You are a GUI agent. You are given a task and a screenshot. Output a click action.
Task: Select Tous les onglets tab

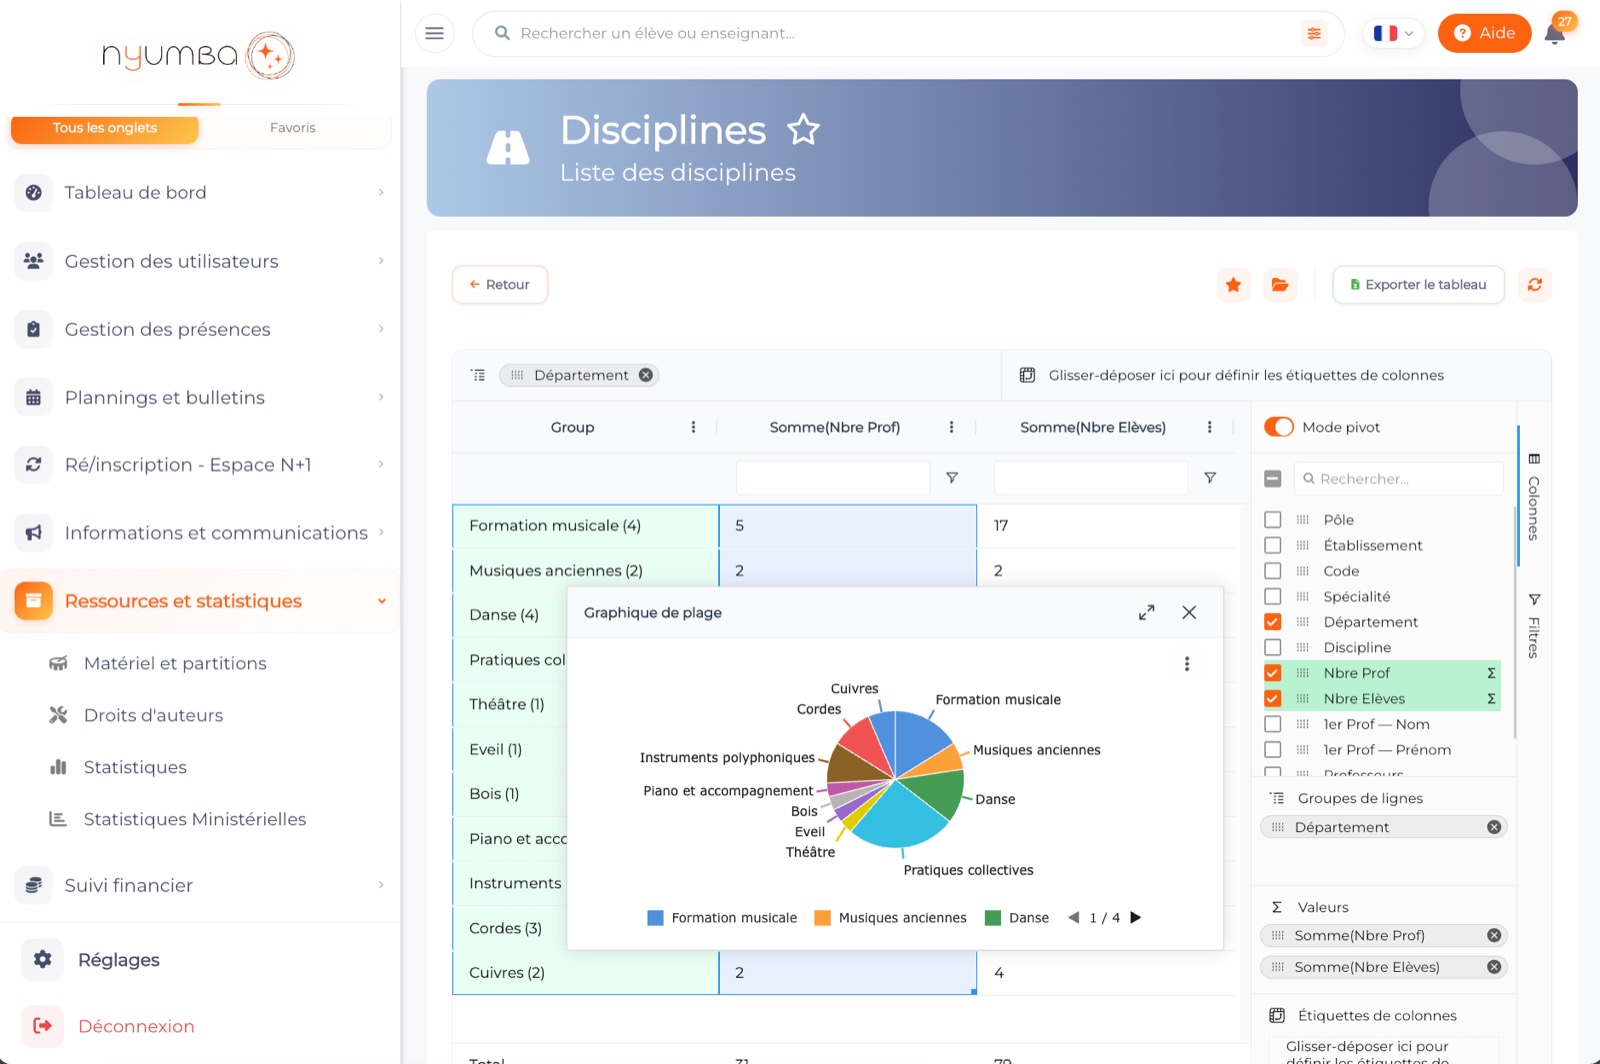[105, 128]
